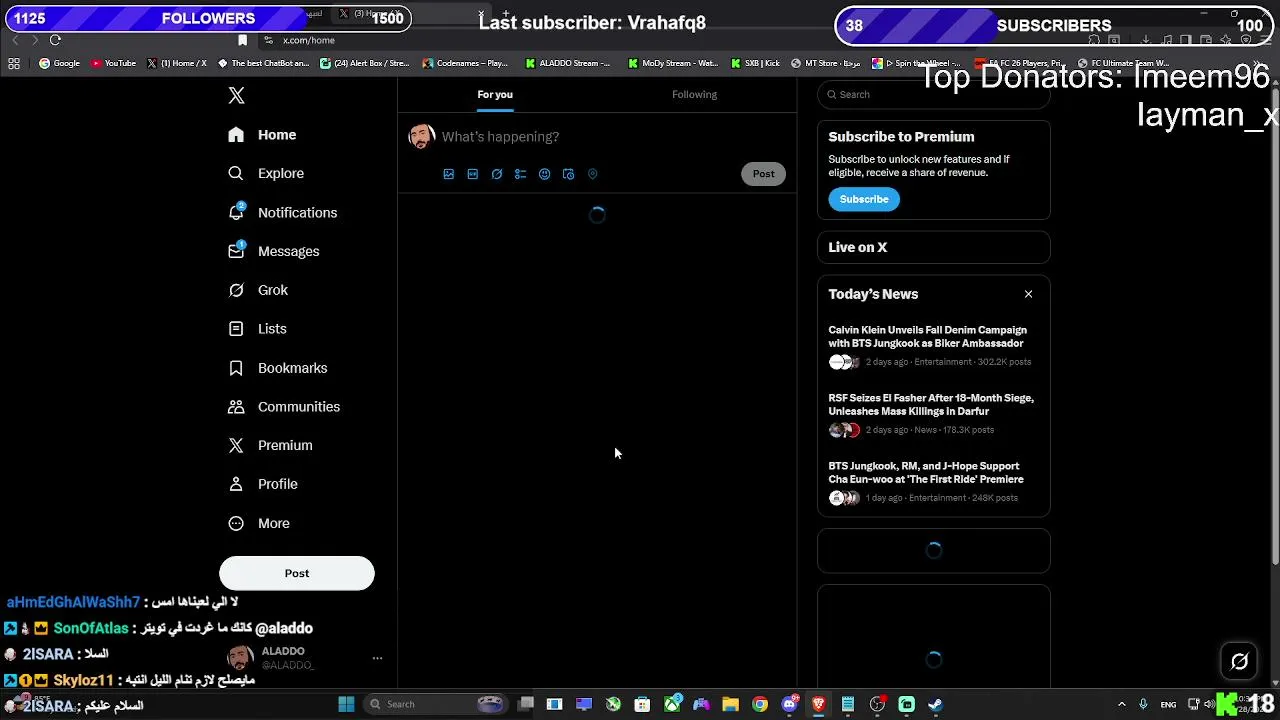Open the Google bookmark
This screenshot has height=720, width=1280.
(x=59, y=63)
